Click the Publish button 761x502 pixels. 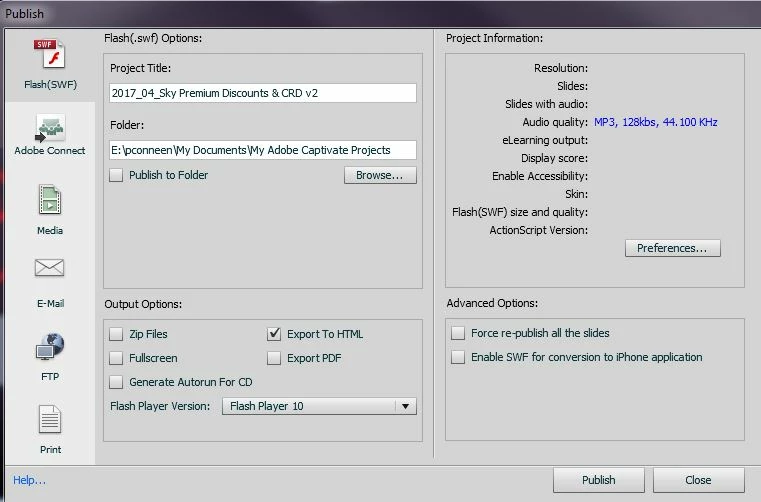[x=598, y=480]
